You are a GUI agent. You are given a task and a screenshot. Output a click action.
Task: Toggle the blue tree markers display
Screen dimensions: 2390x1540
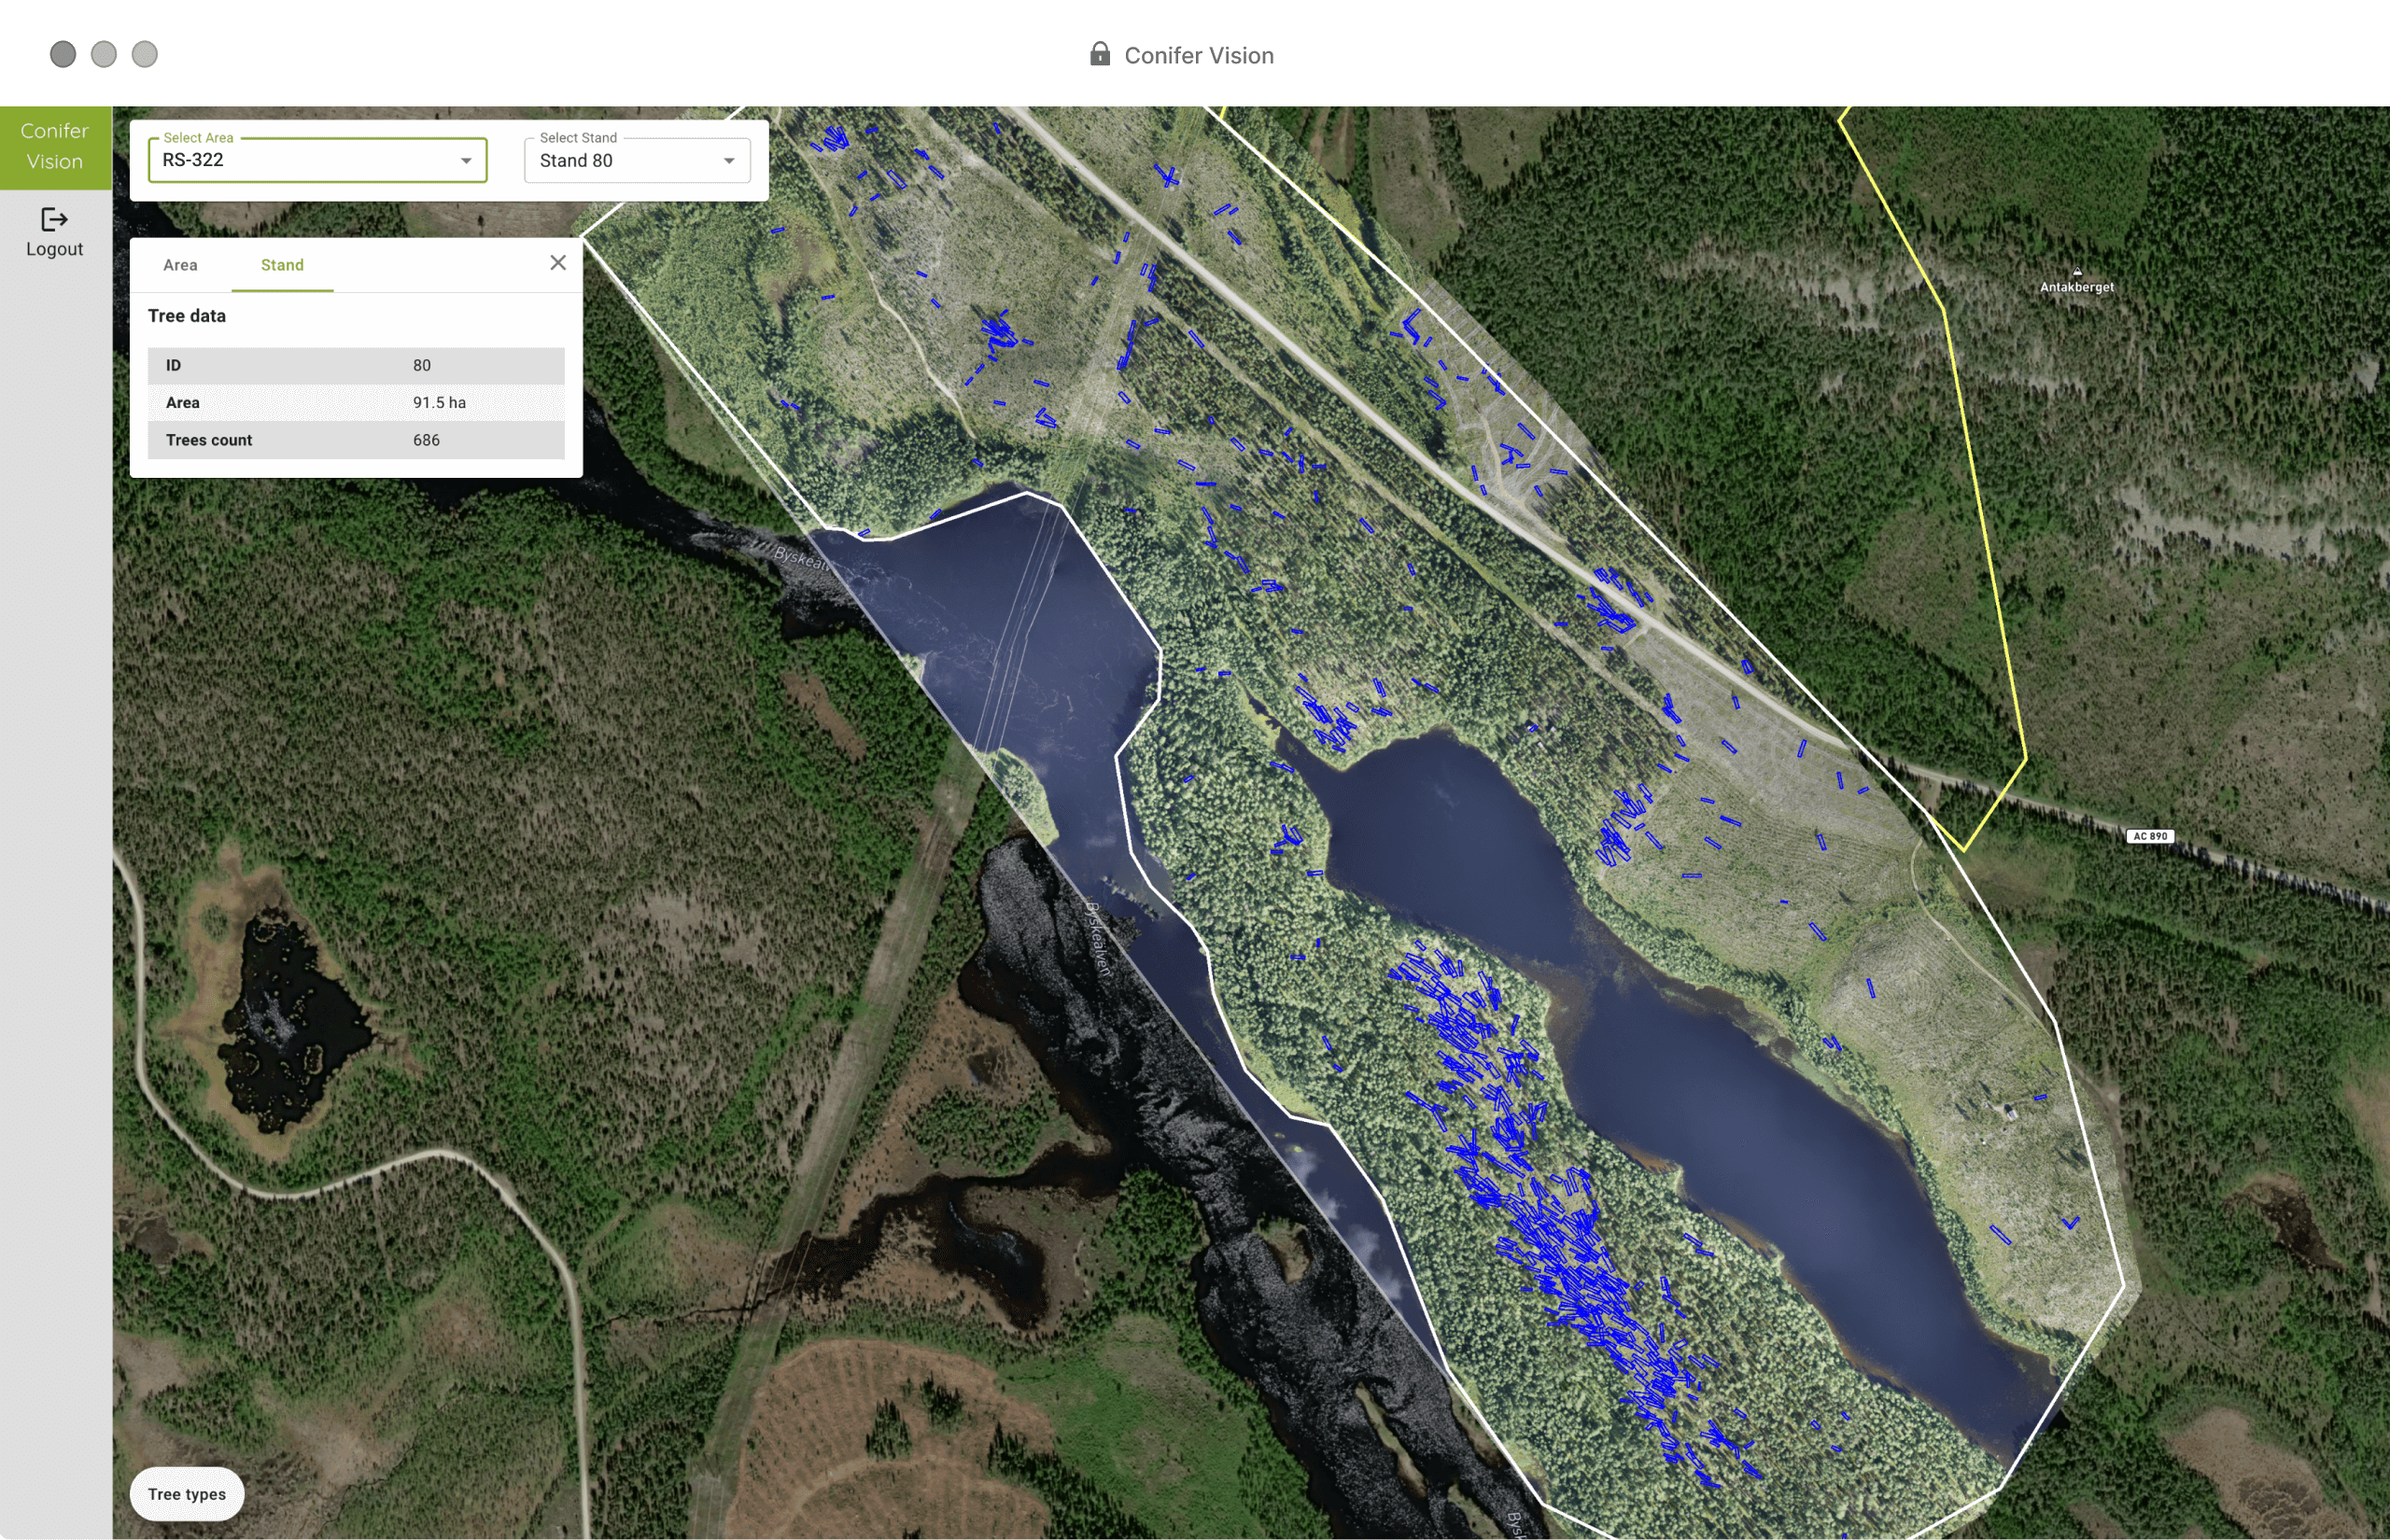[x=189, y=1493]
